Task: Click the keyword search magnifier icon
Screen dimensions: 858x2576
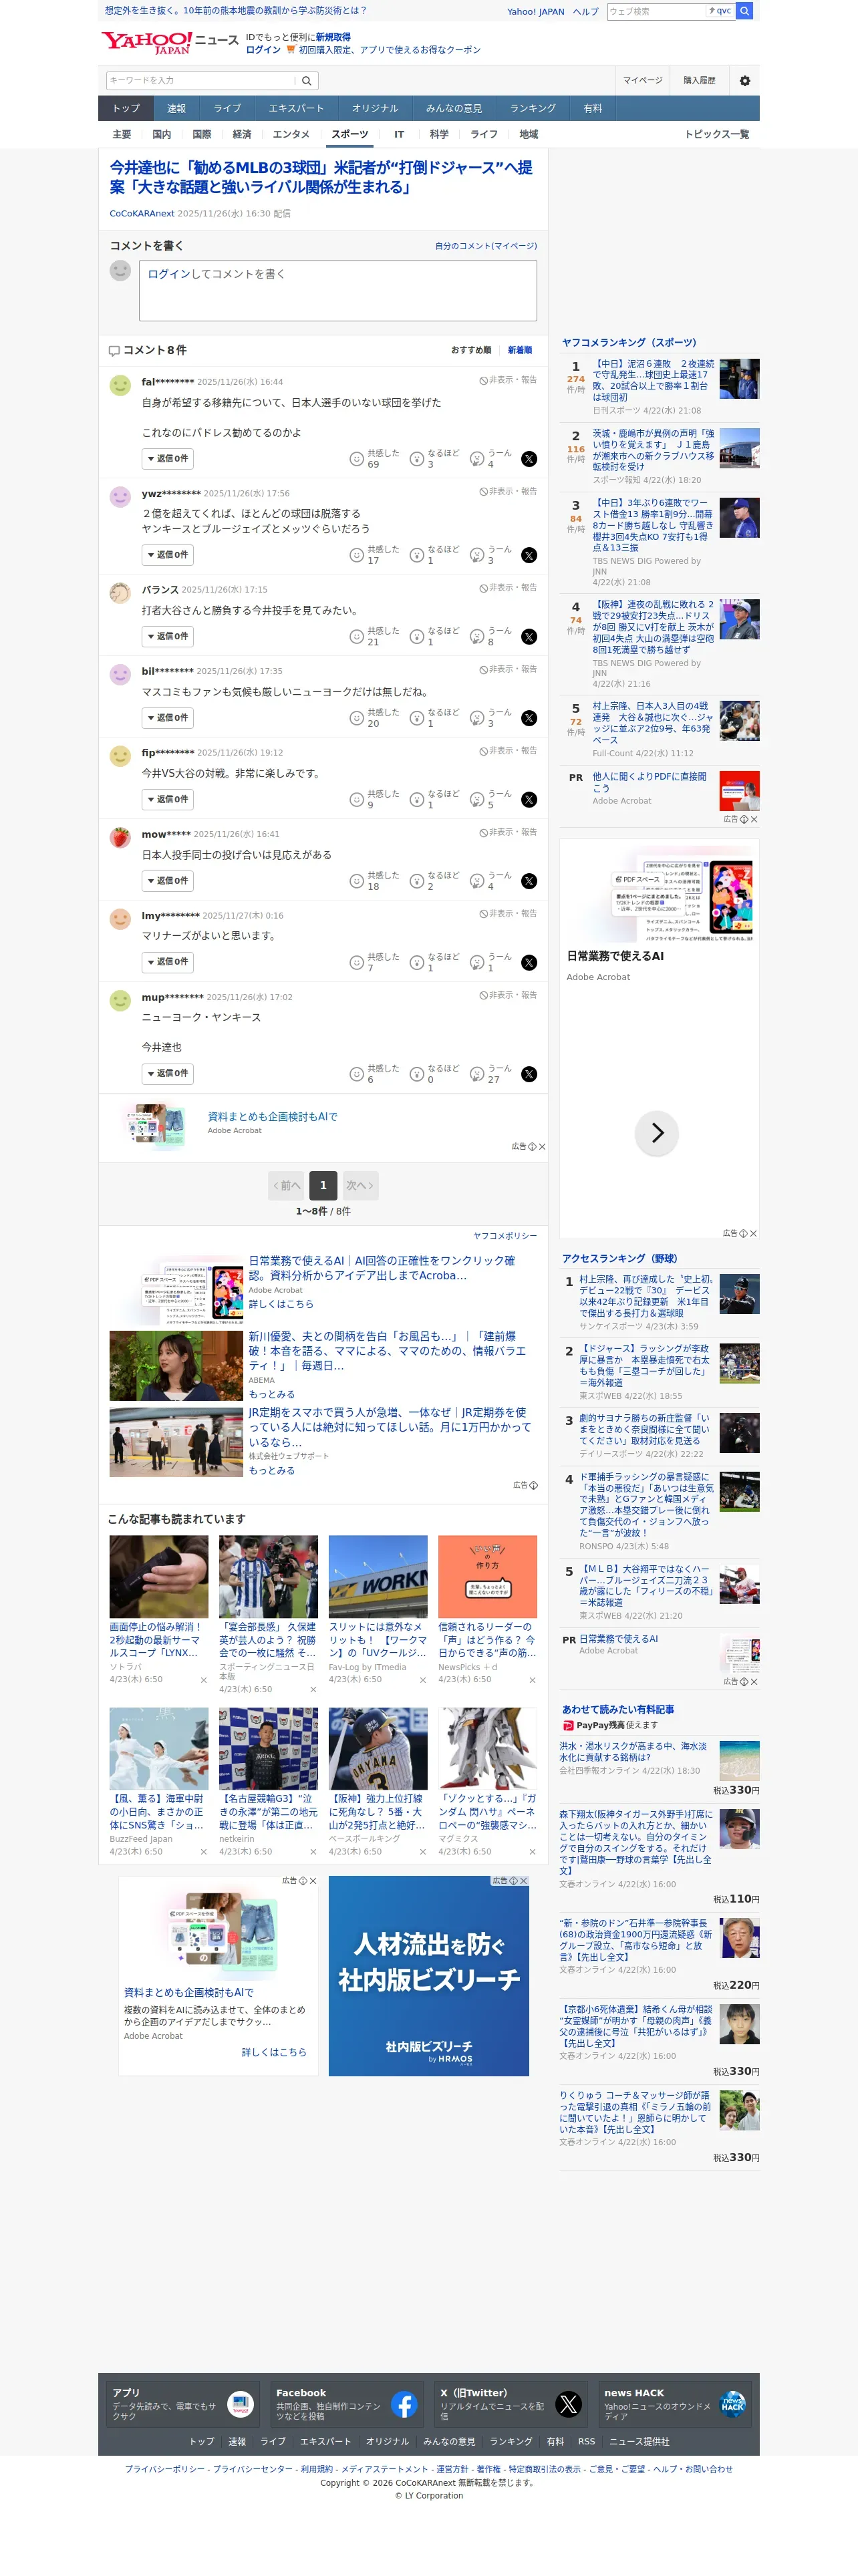Action: [x=307, y=81]
